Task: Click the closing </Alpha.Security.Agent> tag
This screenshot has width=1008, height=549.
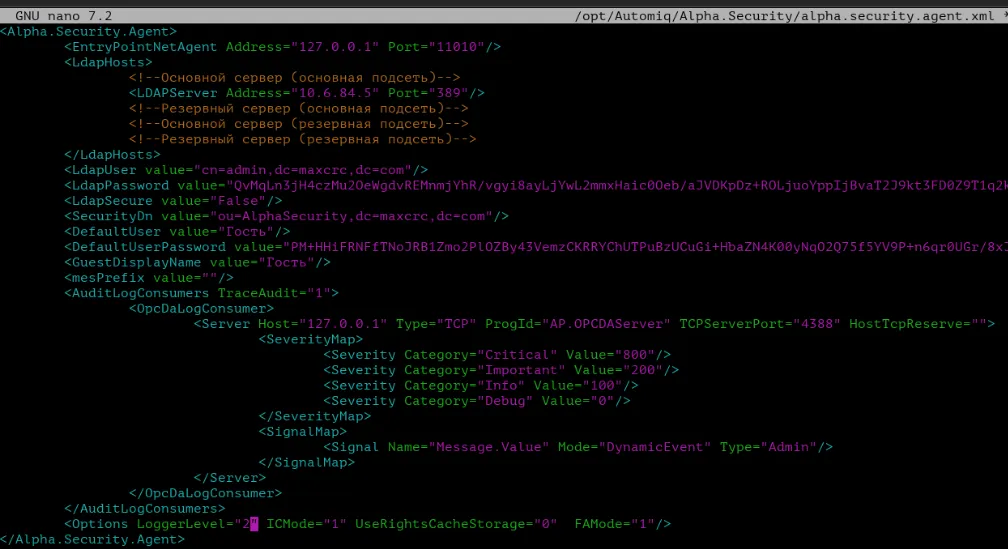Action: coord(92,541)
